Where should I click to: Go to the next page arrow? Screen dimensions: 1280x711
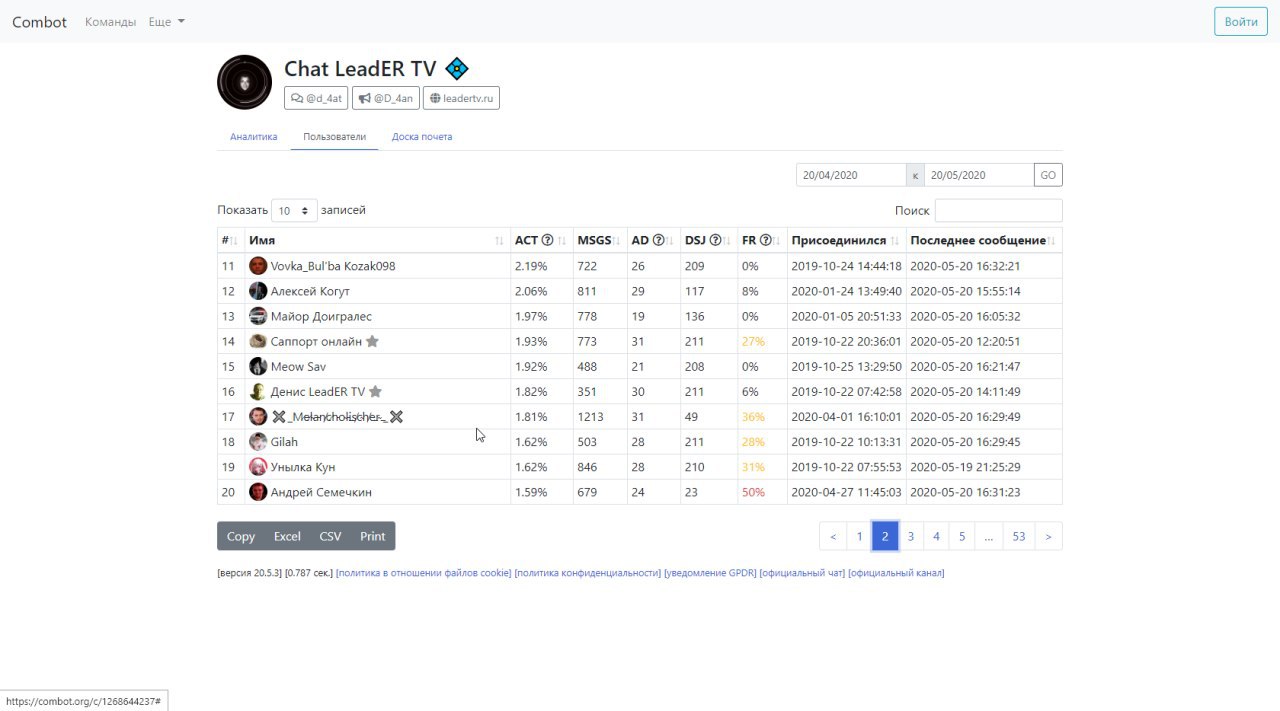[1048, 536]
